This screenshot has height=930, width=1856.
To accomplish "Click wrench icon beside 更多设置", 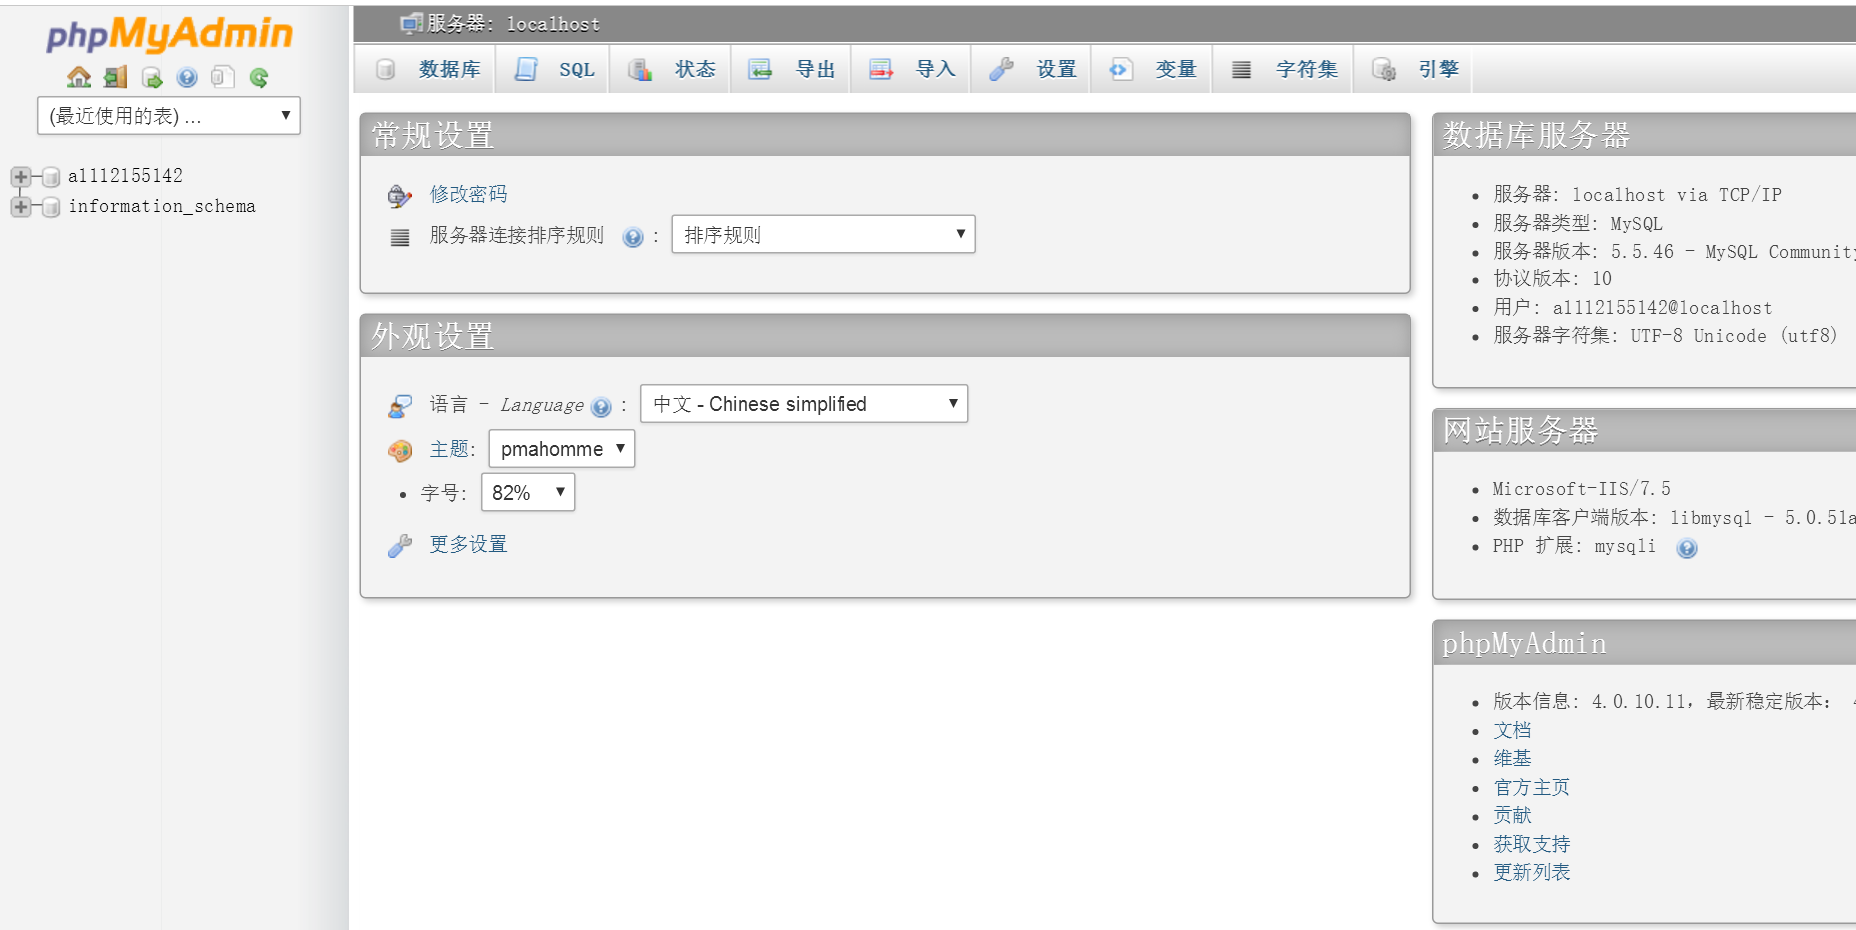I will 400,545.
